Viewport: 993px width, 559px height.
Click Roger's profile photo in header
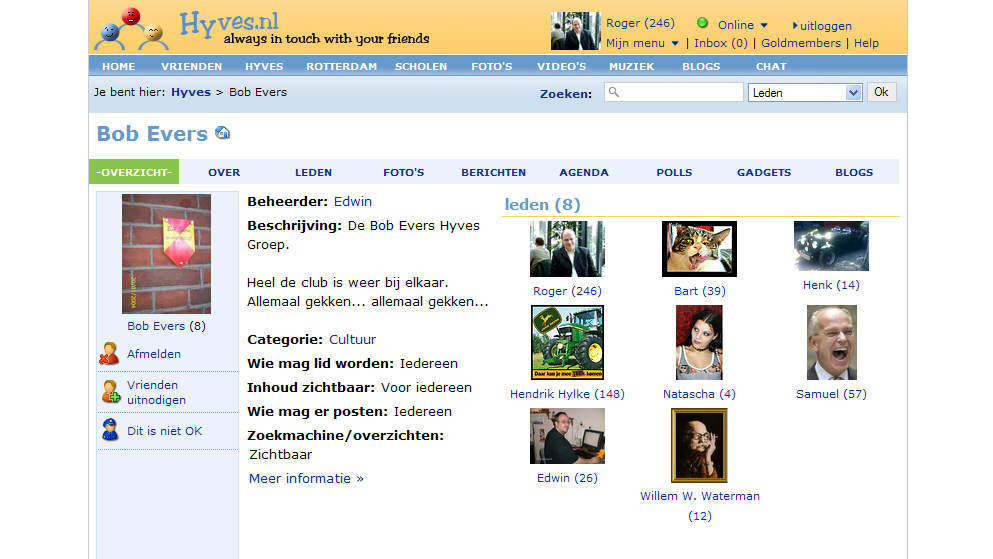tap(575, 31)
